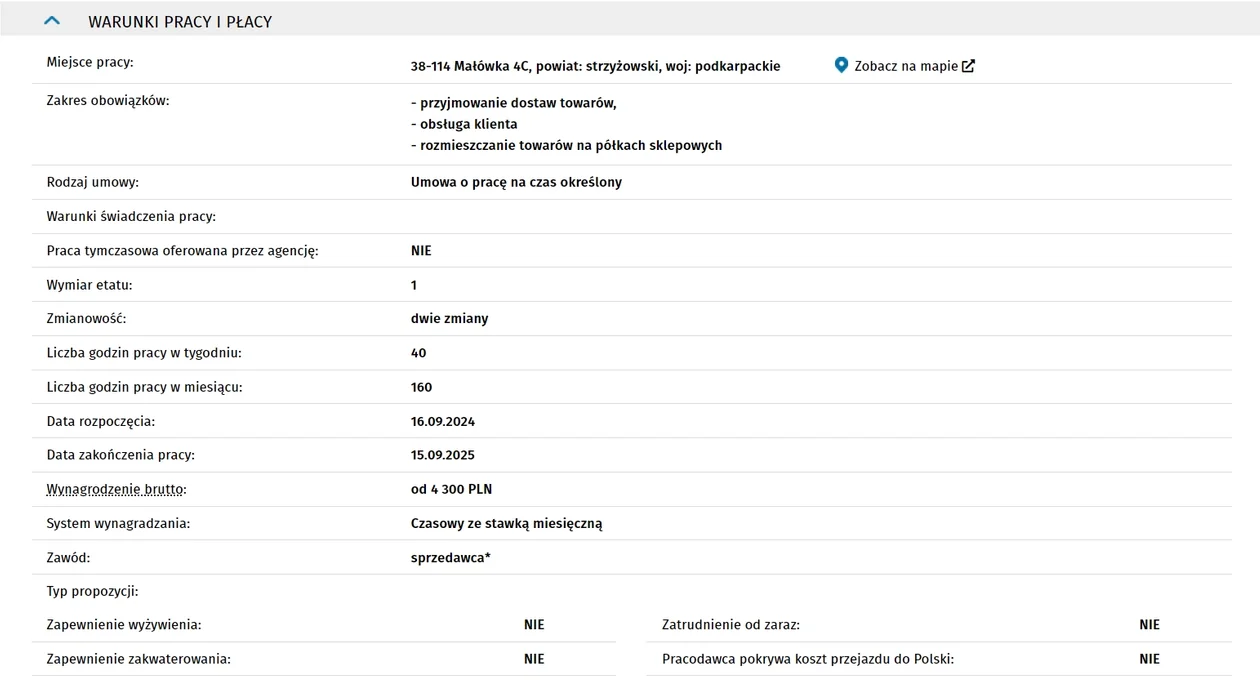
Task: Click the Praca tymczasowa oferowana przez agencję label
Action: [182, 250]
